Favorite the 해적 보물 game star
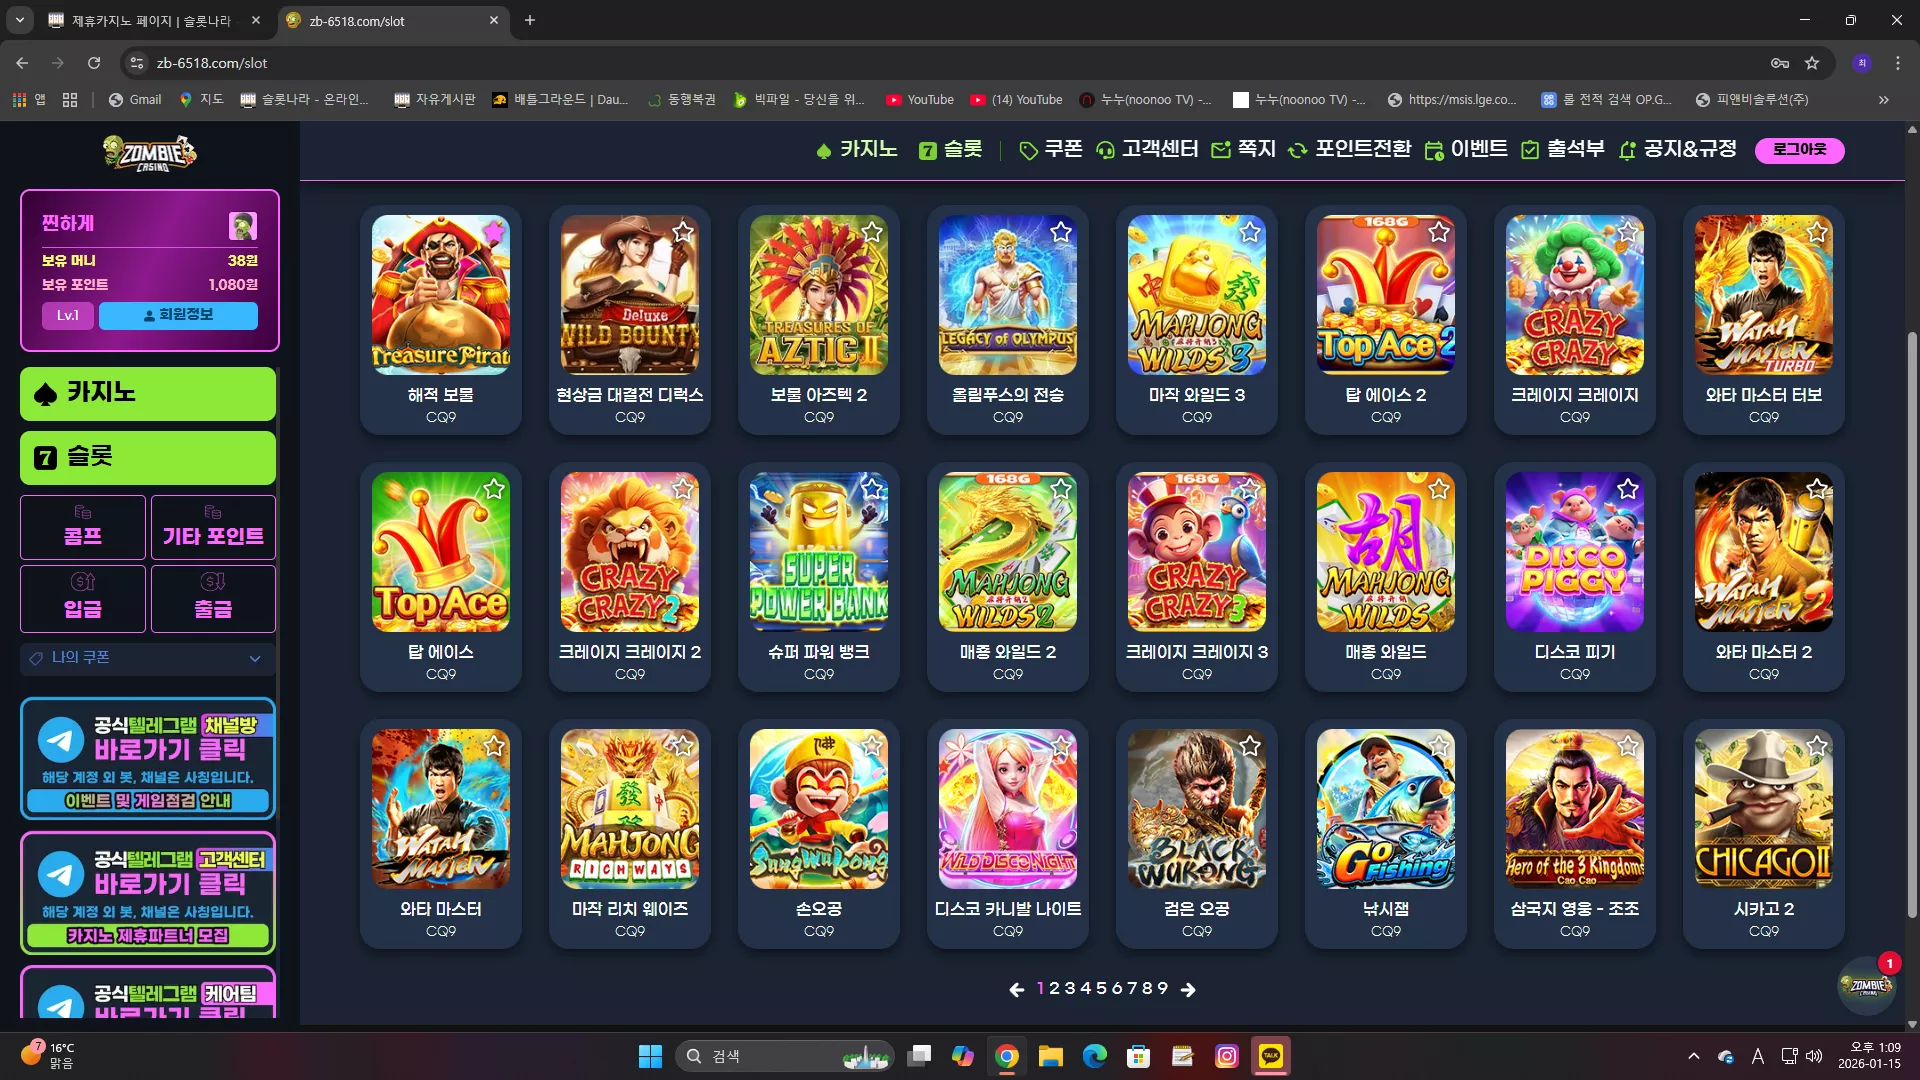Viewport: 1920px width, 1080px height. point(494,232)
